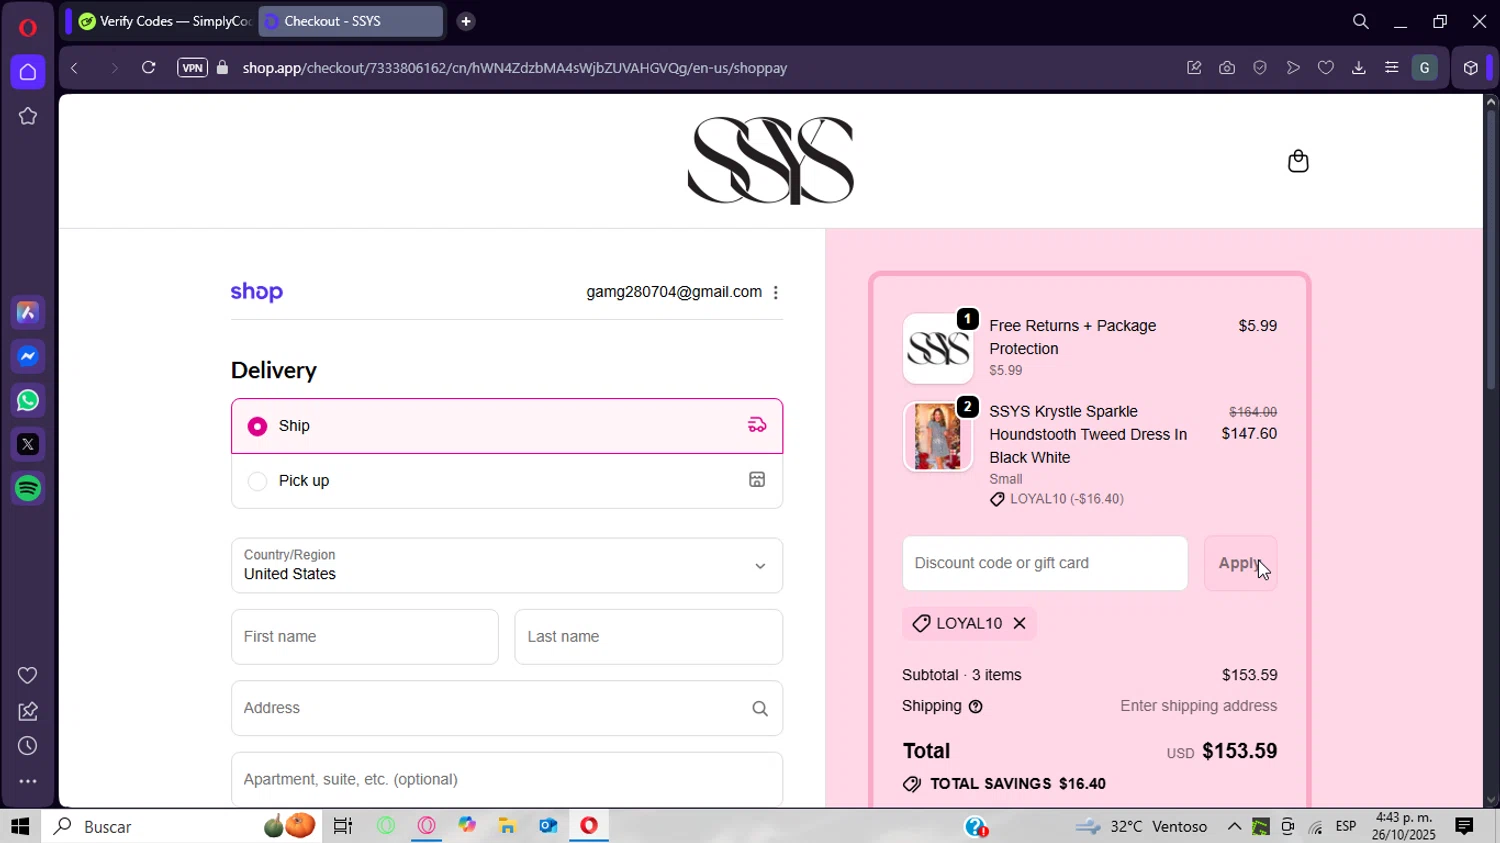The height and width of the screenshot is (843, 1500).
Task: Open the notification center icon
Action: [1464, 826]
